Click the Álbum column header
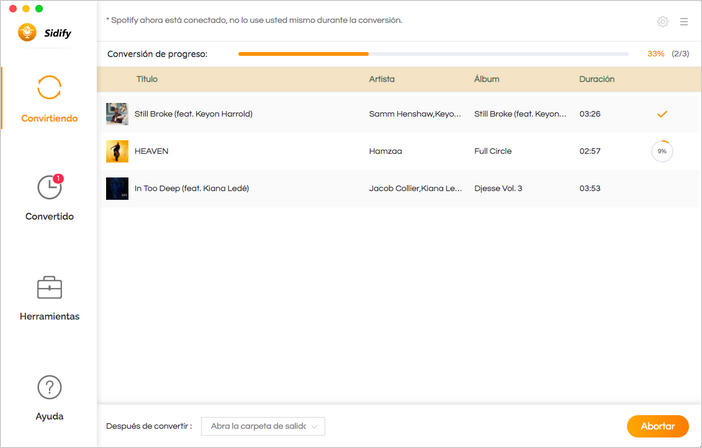The width and height of the screenshot is (702, 448). (487, 79)
